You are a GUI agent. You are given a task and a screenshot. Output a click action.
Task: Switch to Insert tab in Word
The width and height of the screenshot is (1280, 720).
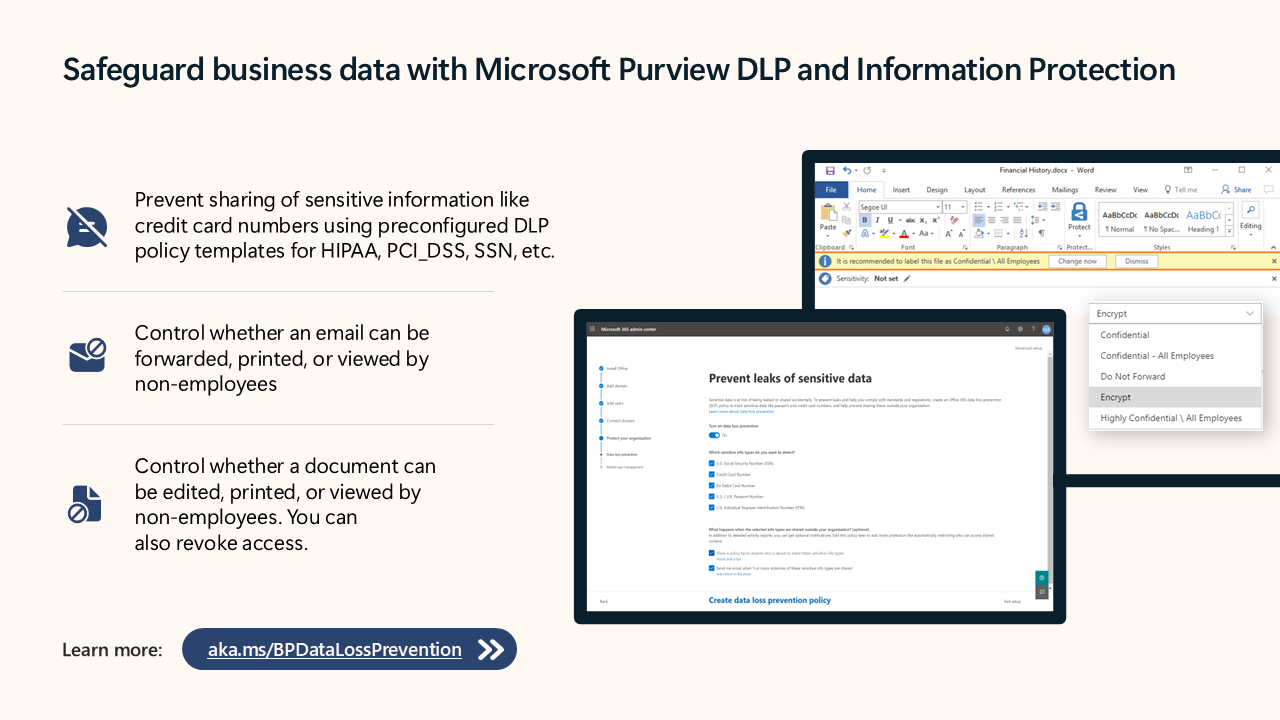point(901,190)
